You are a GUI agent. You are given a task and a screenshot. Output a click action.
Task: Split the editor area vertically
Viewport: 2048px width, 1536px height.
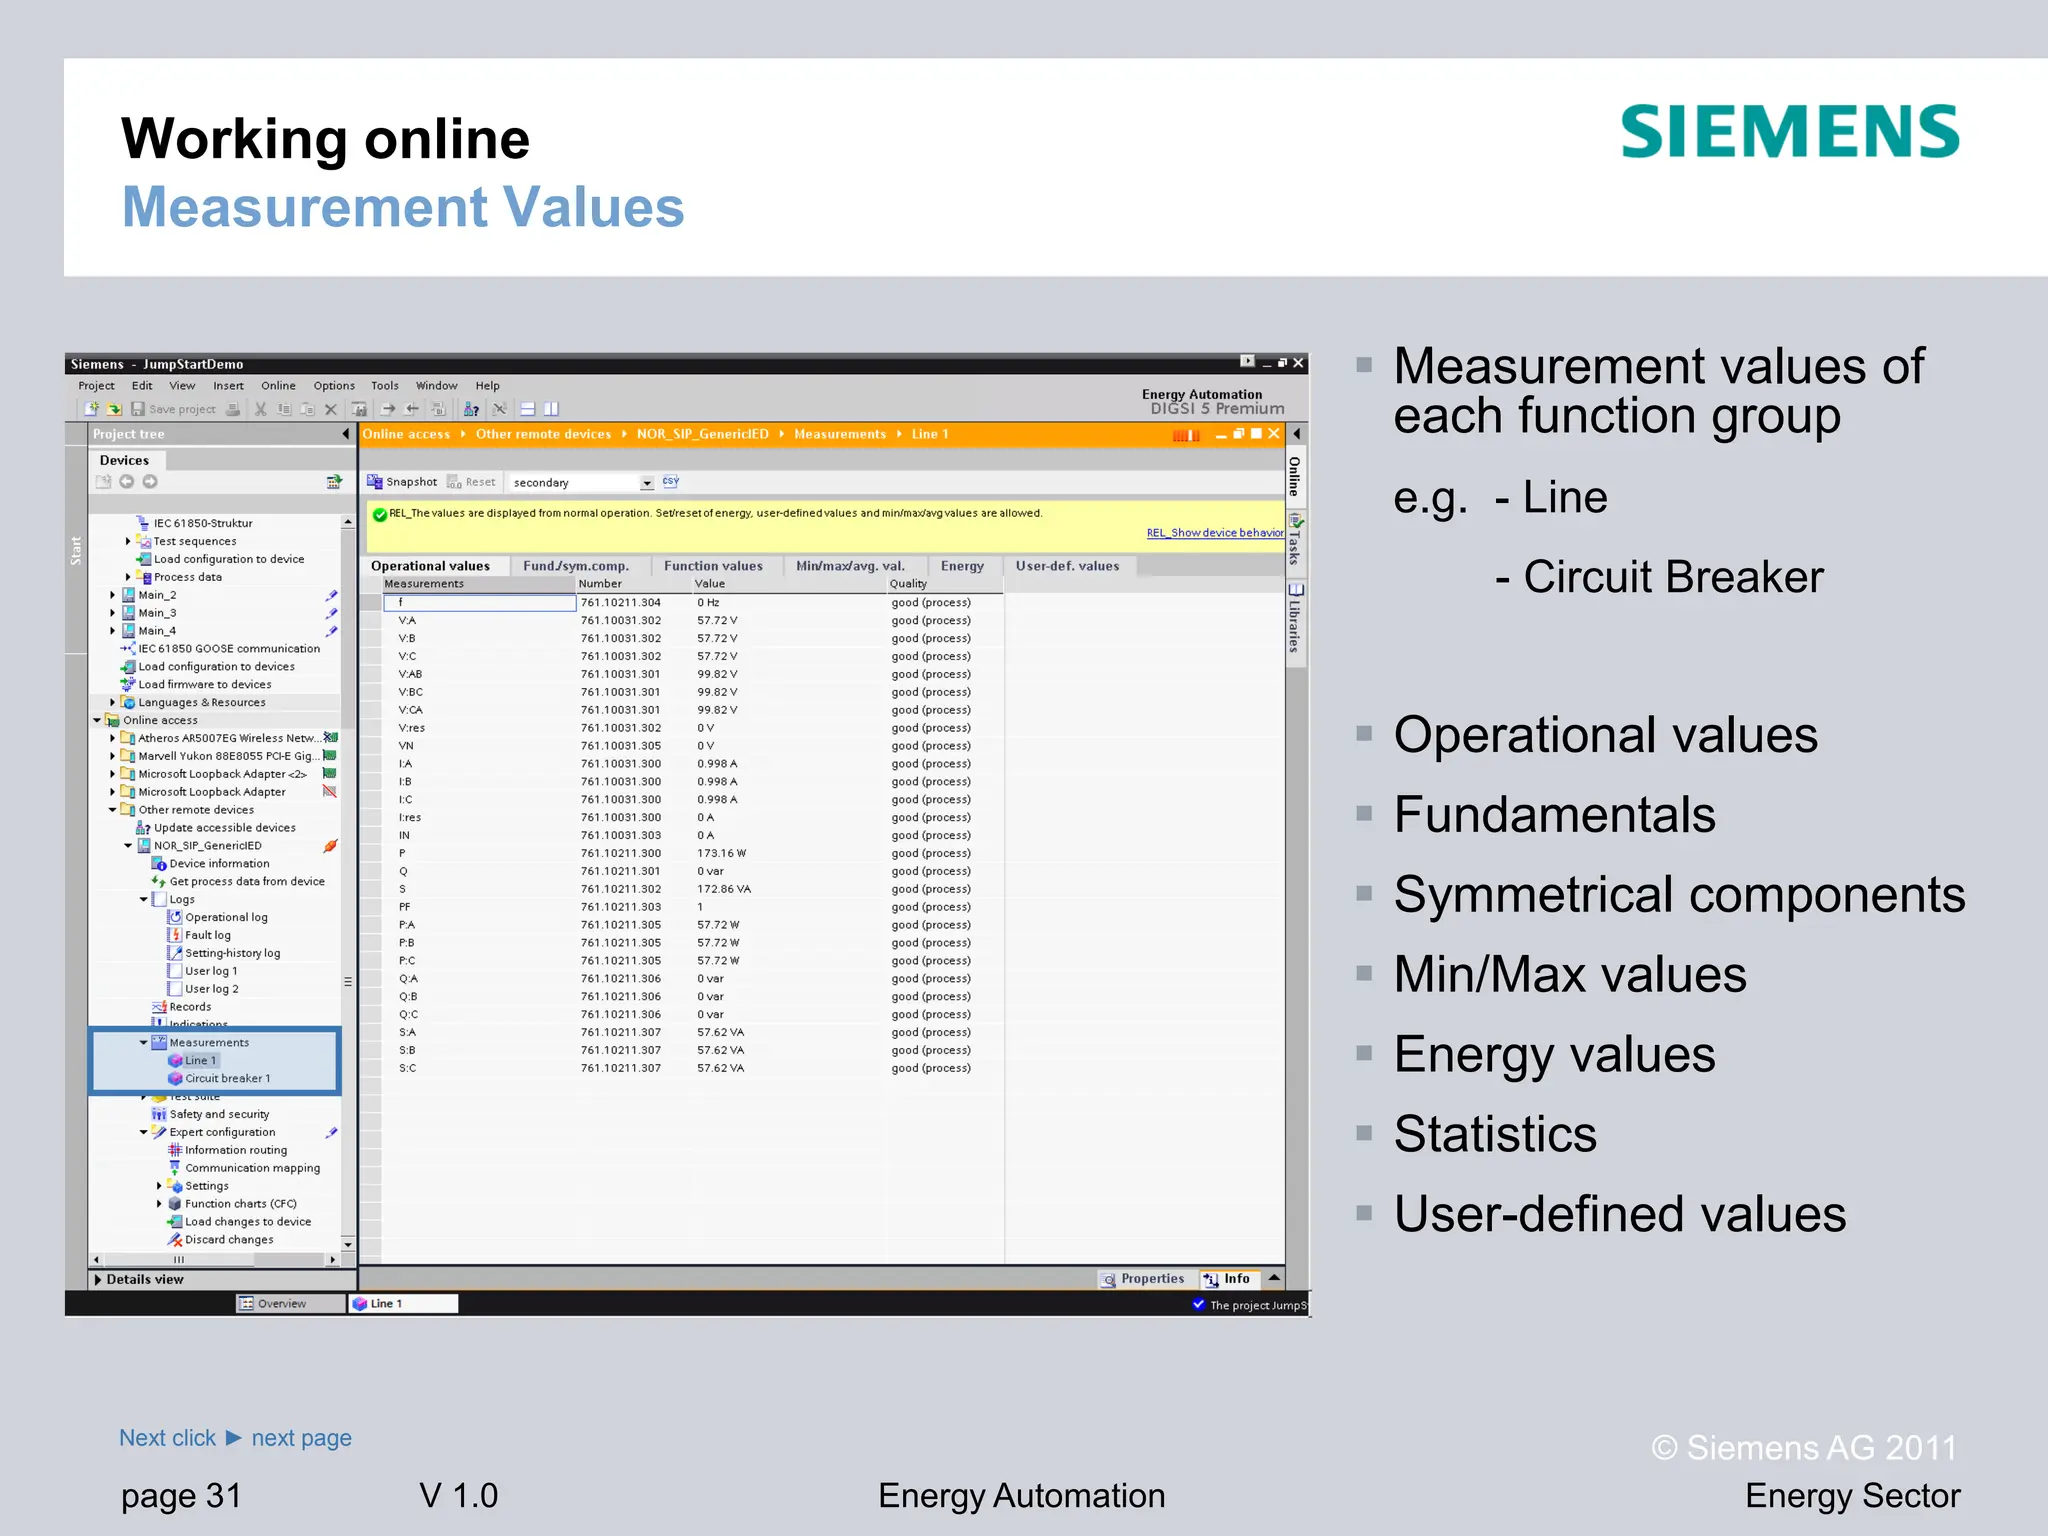pyautogui.click(x=551, y=409)
